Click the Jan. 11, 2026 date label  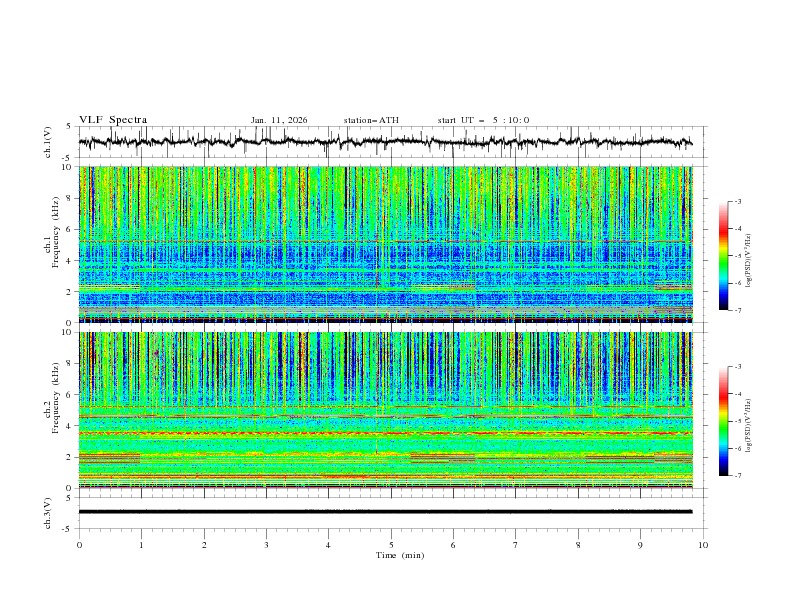(x=279, y=120)
